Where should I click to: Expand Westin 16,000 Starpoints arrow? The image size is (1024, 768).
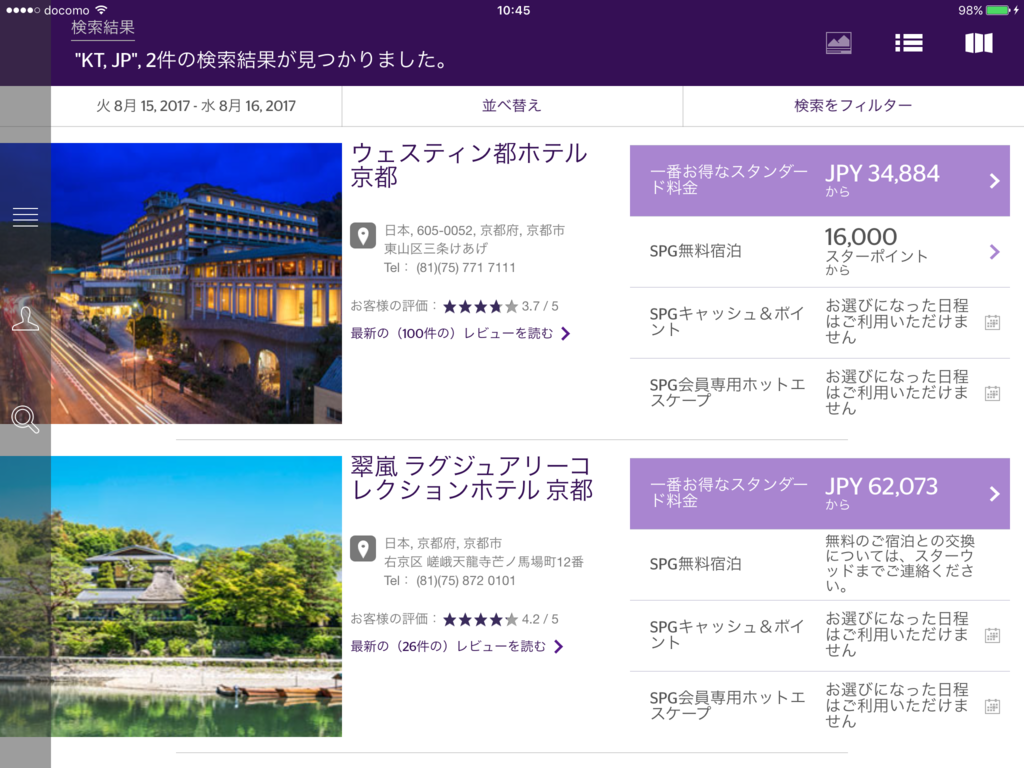[x=995, y=251]
